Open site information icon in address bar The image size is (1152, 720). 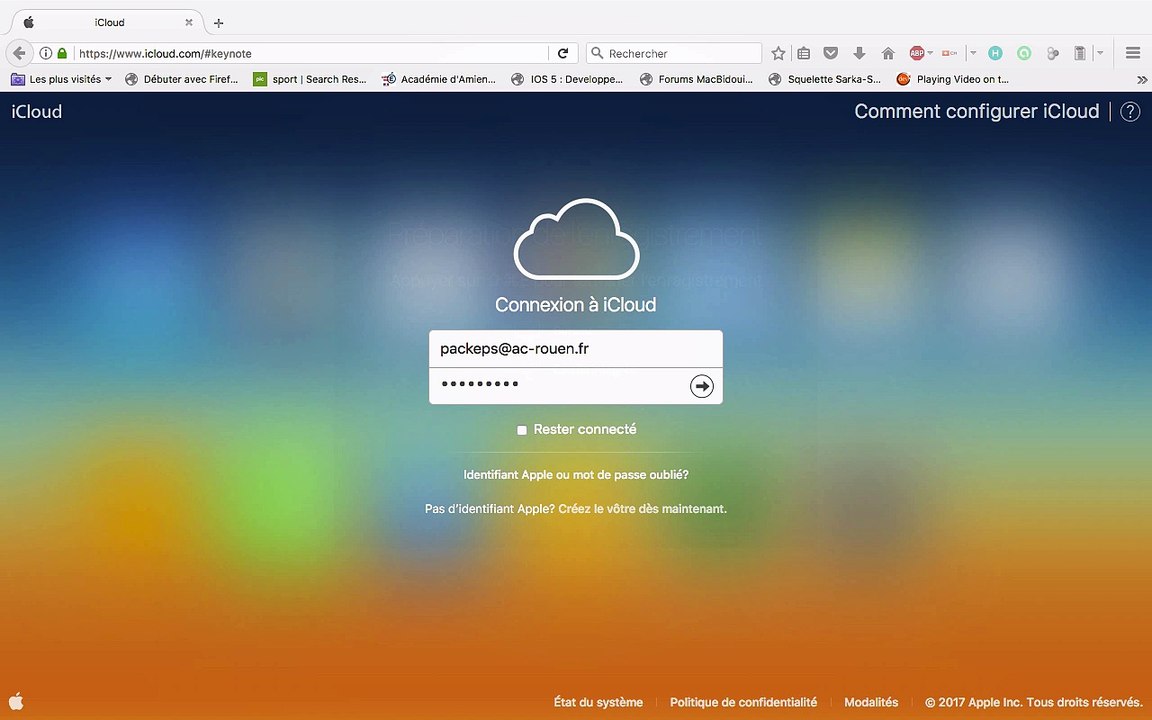pyautogui.click(x=46, y=53)
